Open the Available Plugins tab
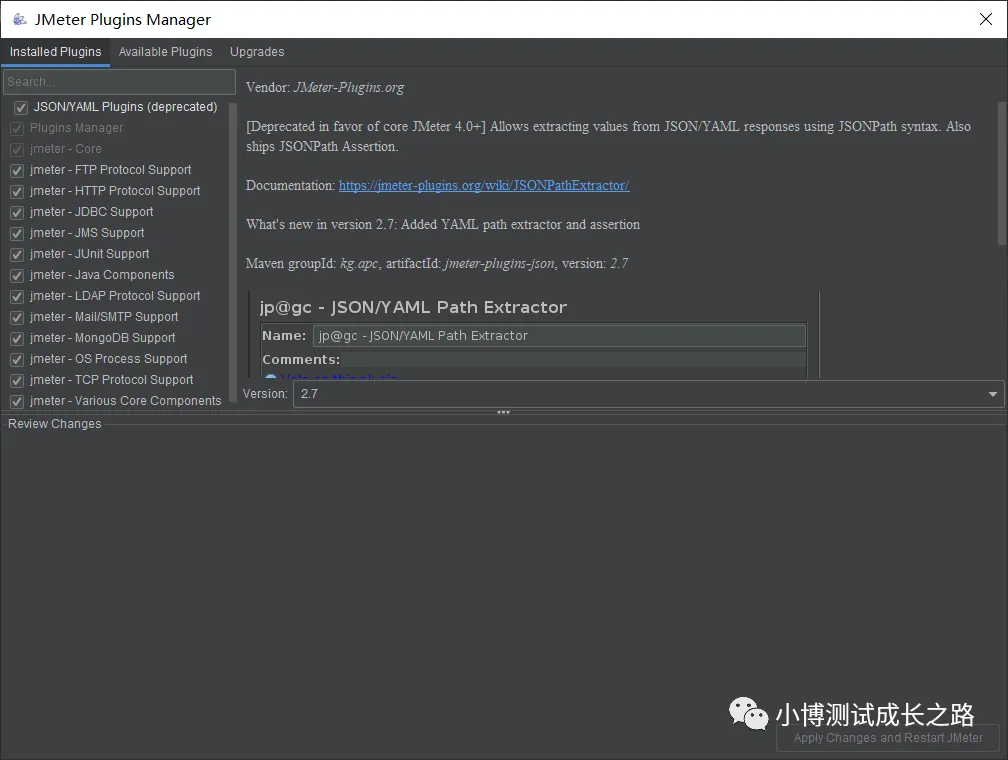1008x760 pixels. pyautogui.click(x=165, y=52)
